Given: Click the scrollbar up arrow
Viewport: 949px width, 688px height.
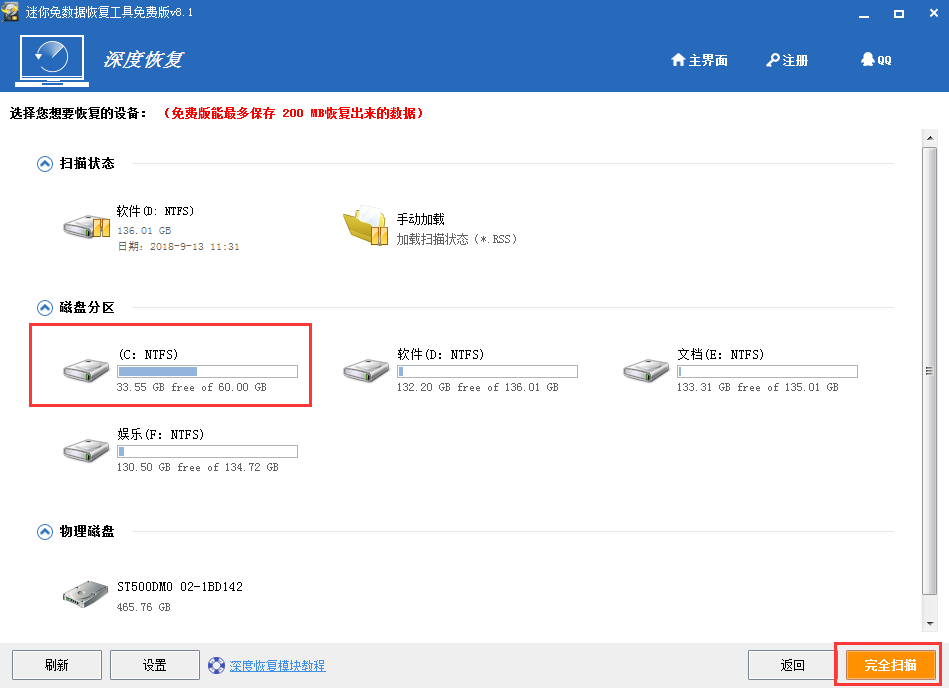Looking at the screenshot, I should [x=930, y=138].
